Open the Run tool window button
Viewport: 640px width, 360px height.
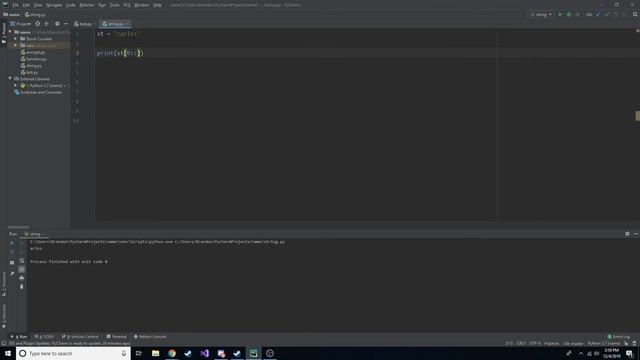19,337
